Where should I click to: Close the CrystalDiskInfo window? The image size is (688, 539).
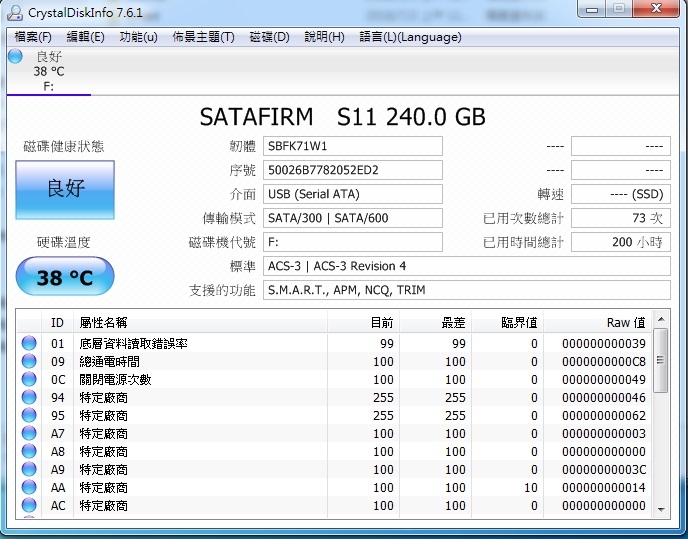656,9
